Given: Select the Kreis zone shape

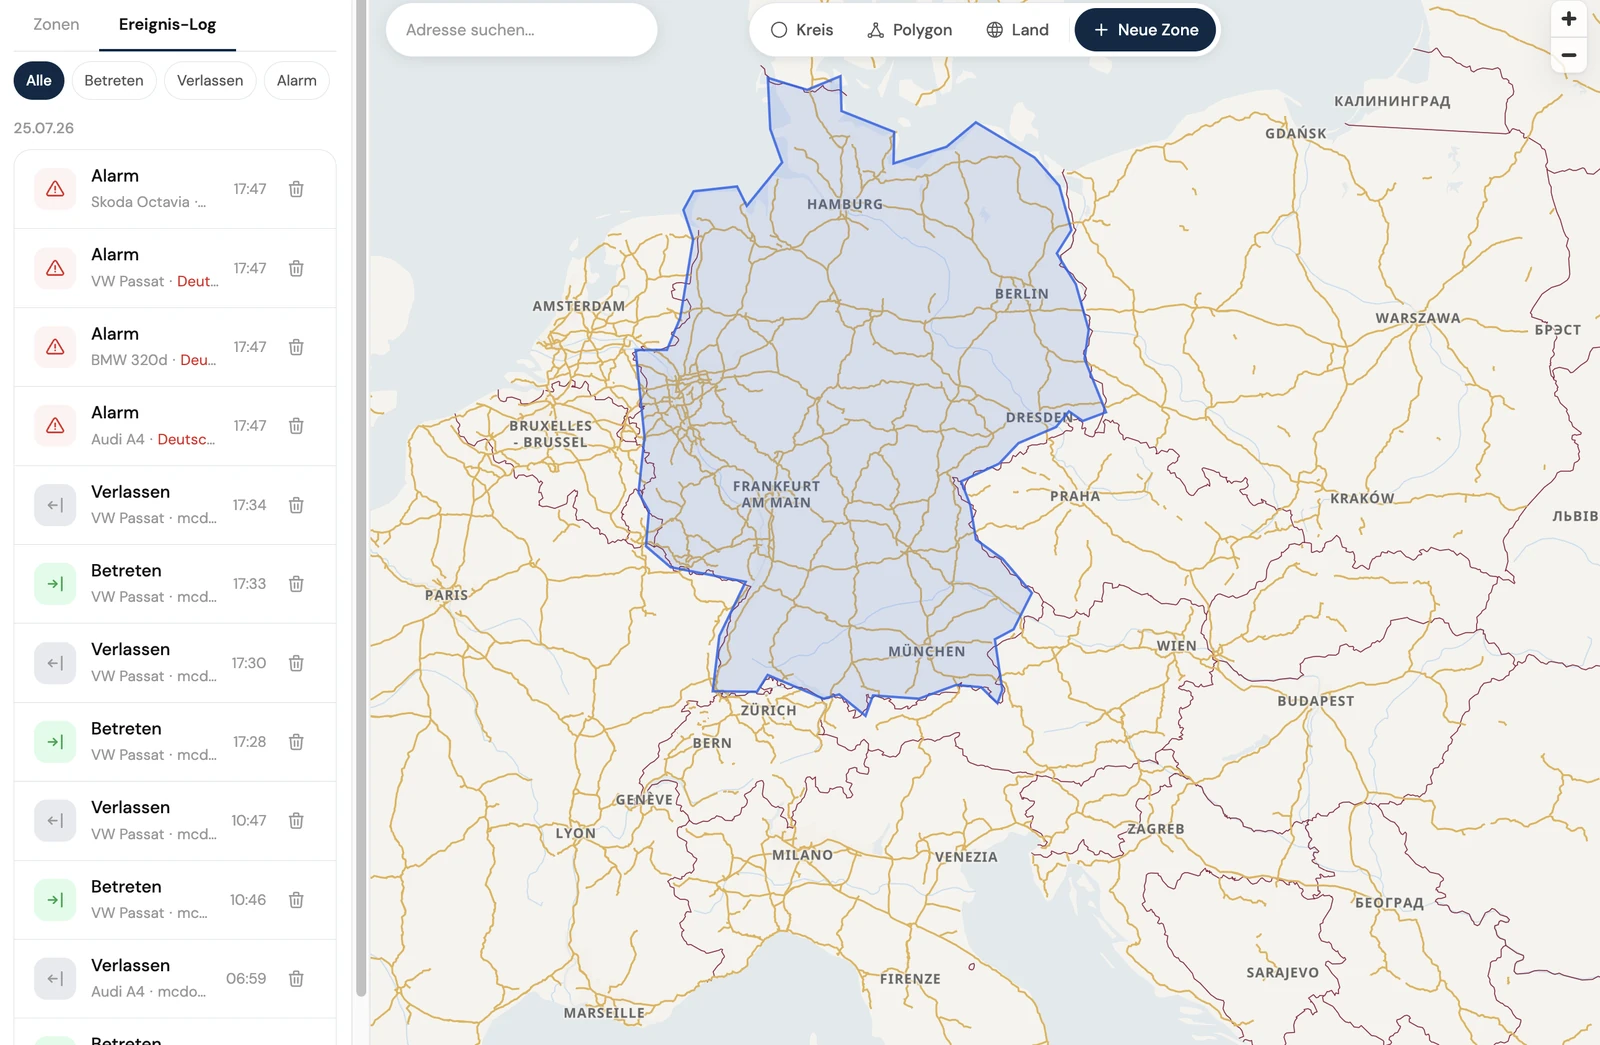Looking at the screenshot, I should 802,30.
